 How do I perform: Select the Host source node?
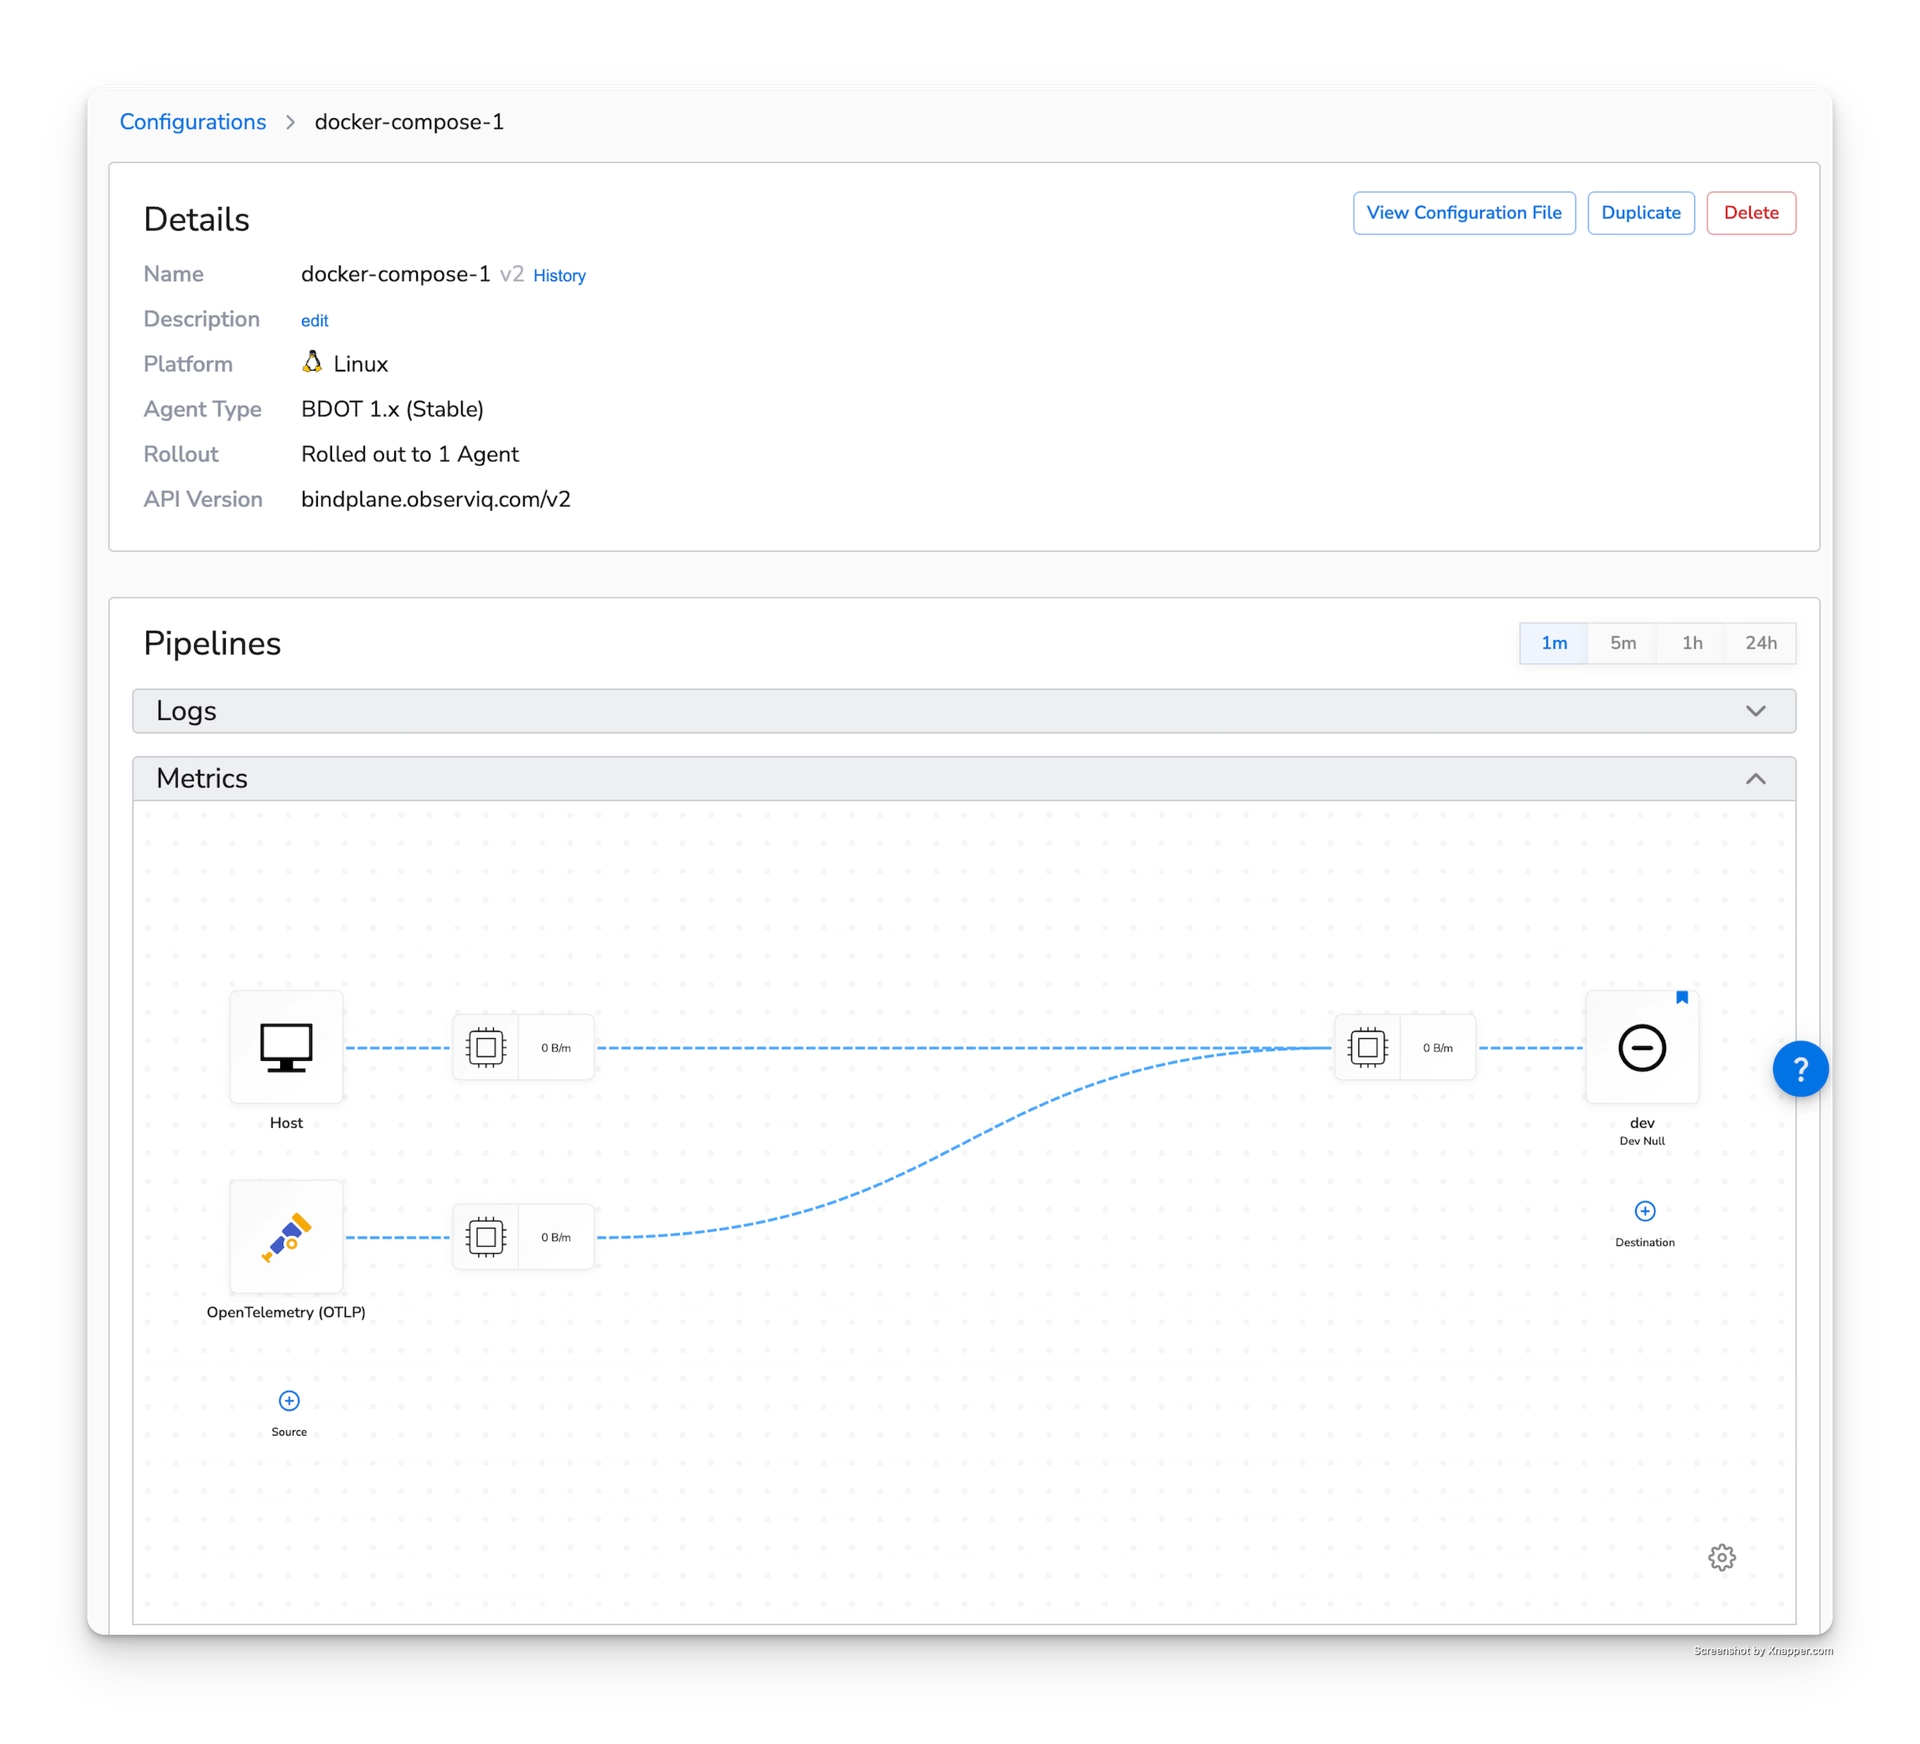click(x=286, y=1047)
